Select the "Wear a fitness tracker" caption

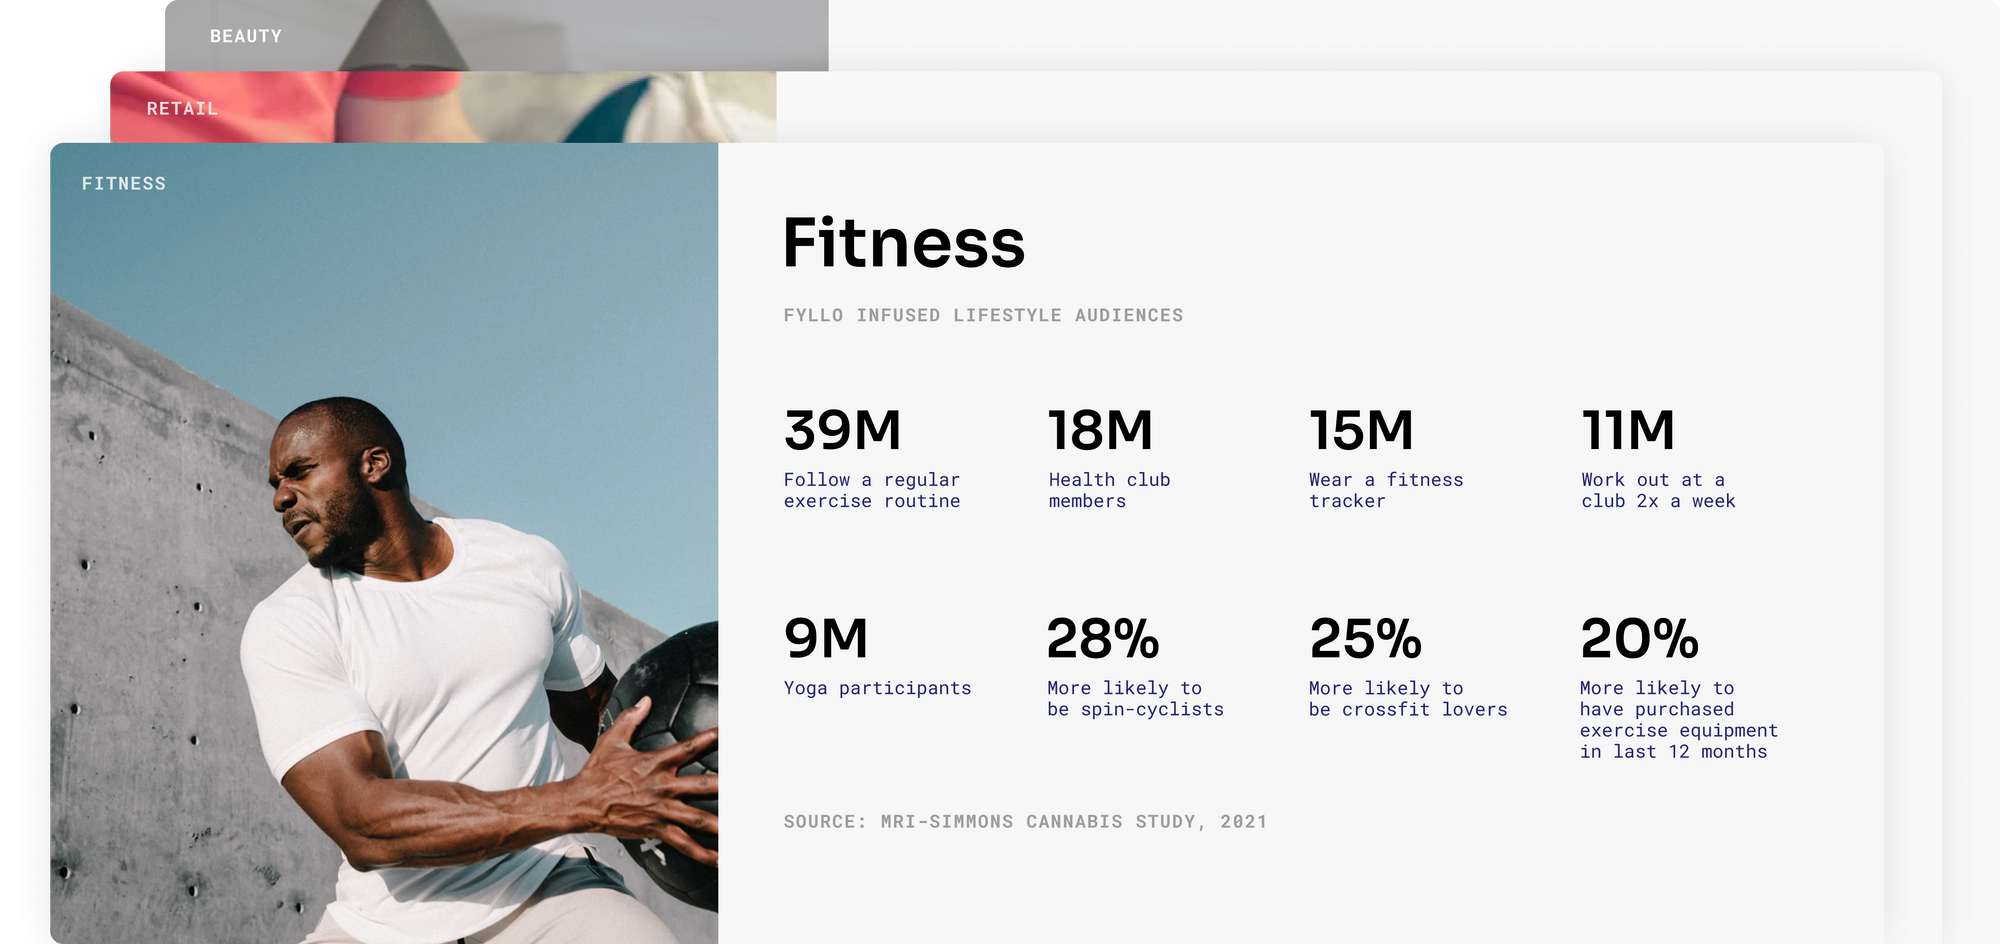point(1385,491)
